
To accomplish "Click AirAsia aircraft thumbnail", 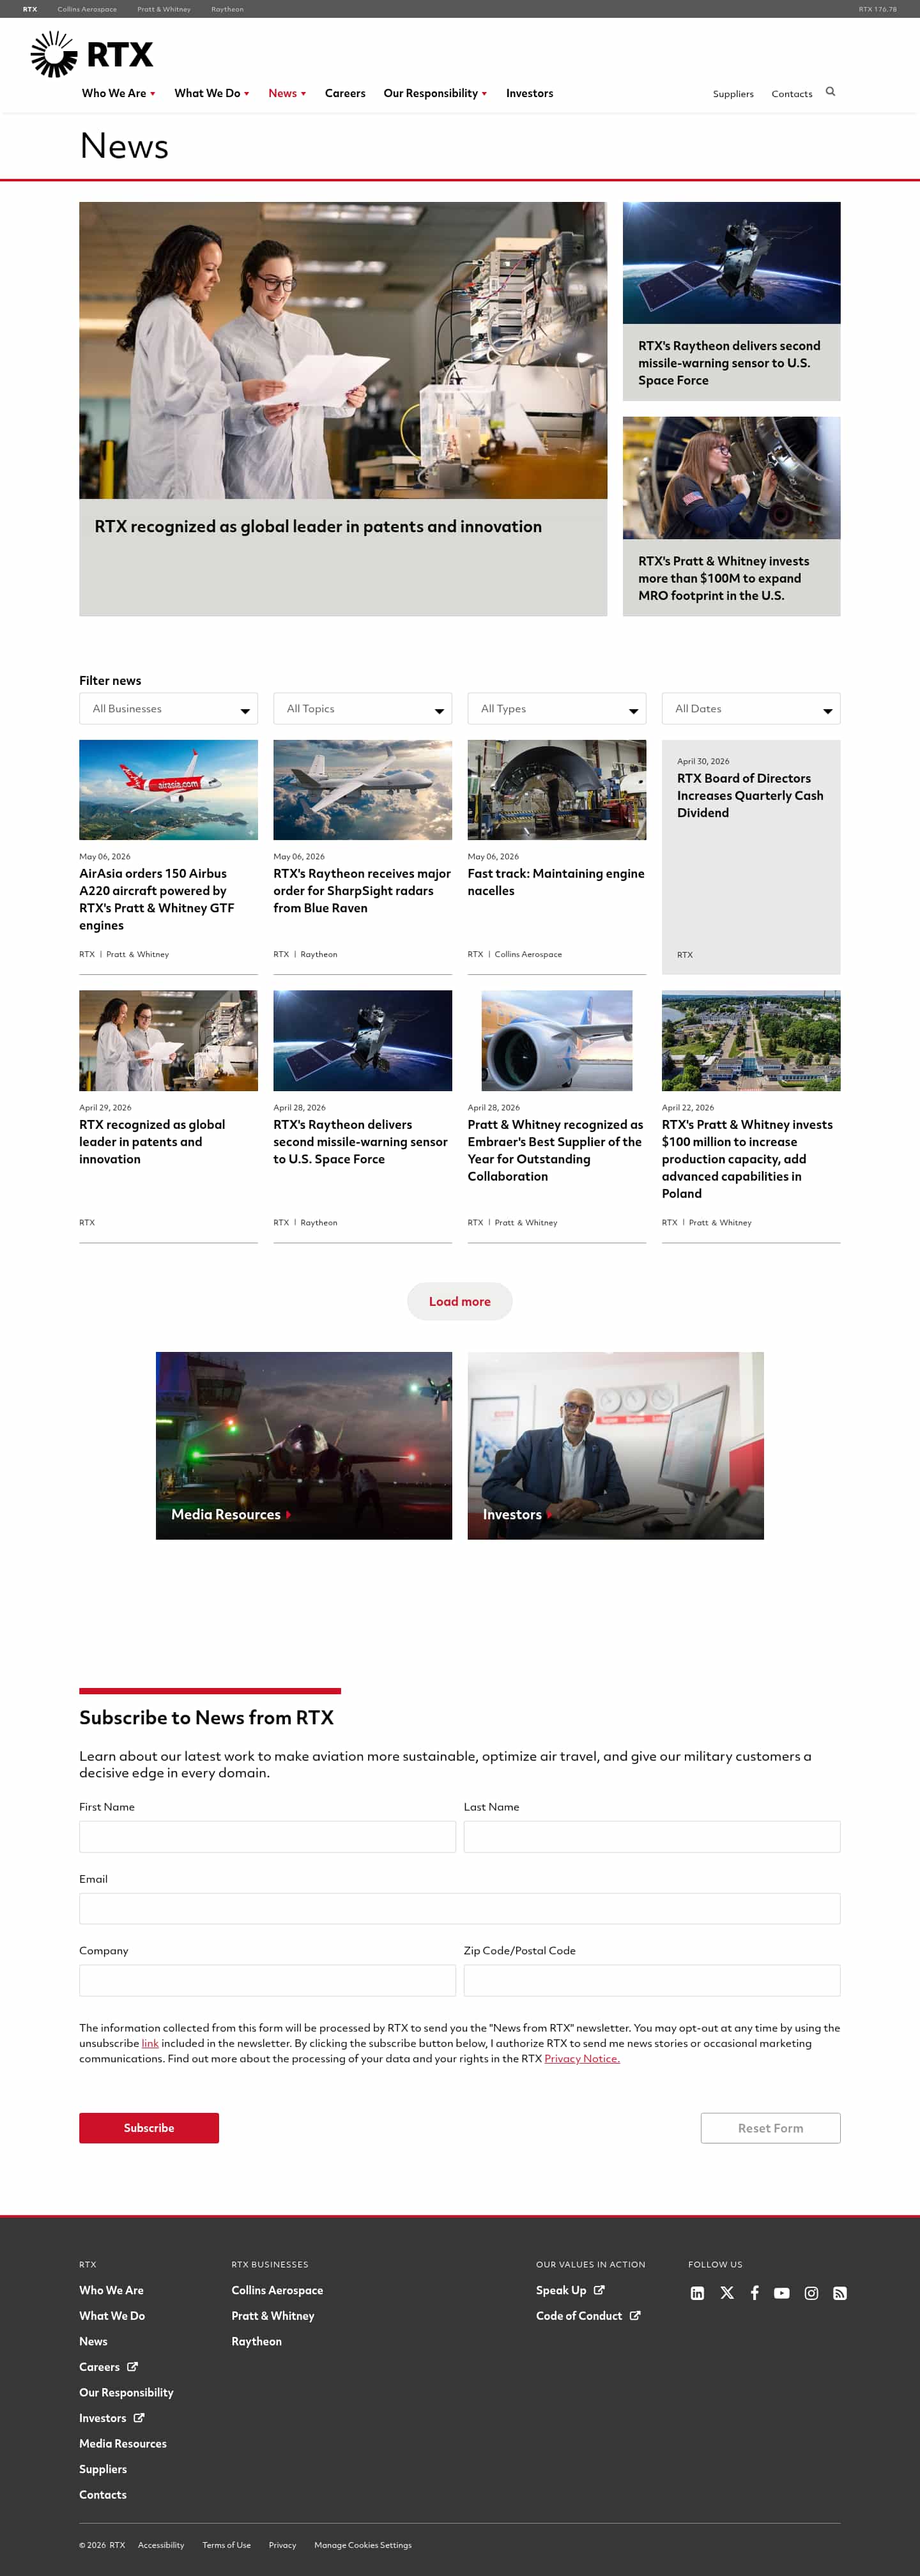I will (x=168, y=790).
